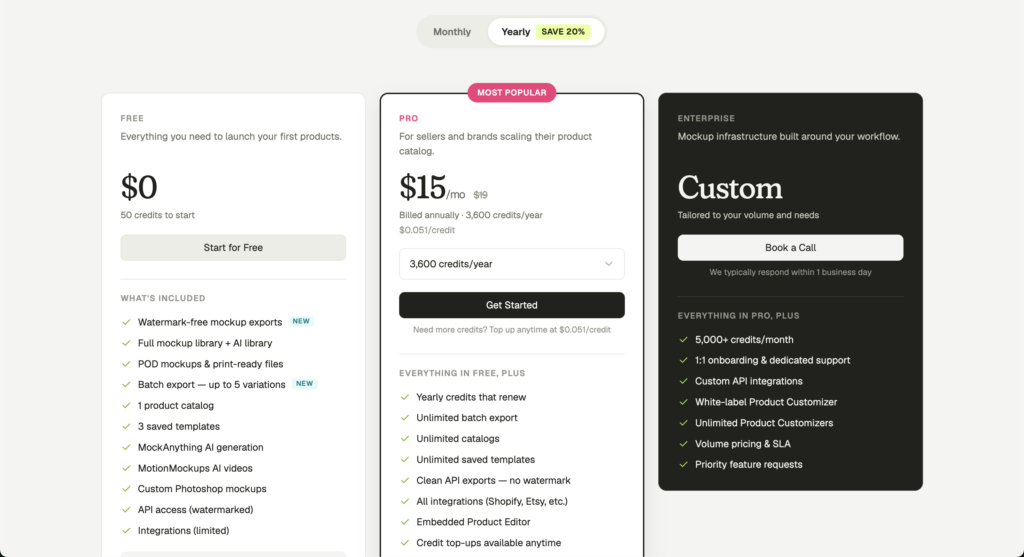This screenshot has width=1024, height=557.
Task: Open the 3,600 credits/year dropdown
Action: pyautogui.click(x=511, y=264)
